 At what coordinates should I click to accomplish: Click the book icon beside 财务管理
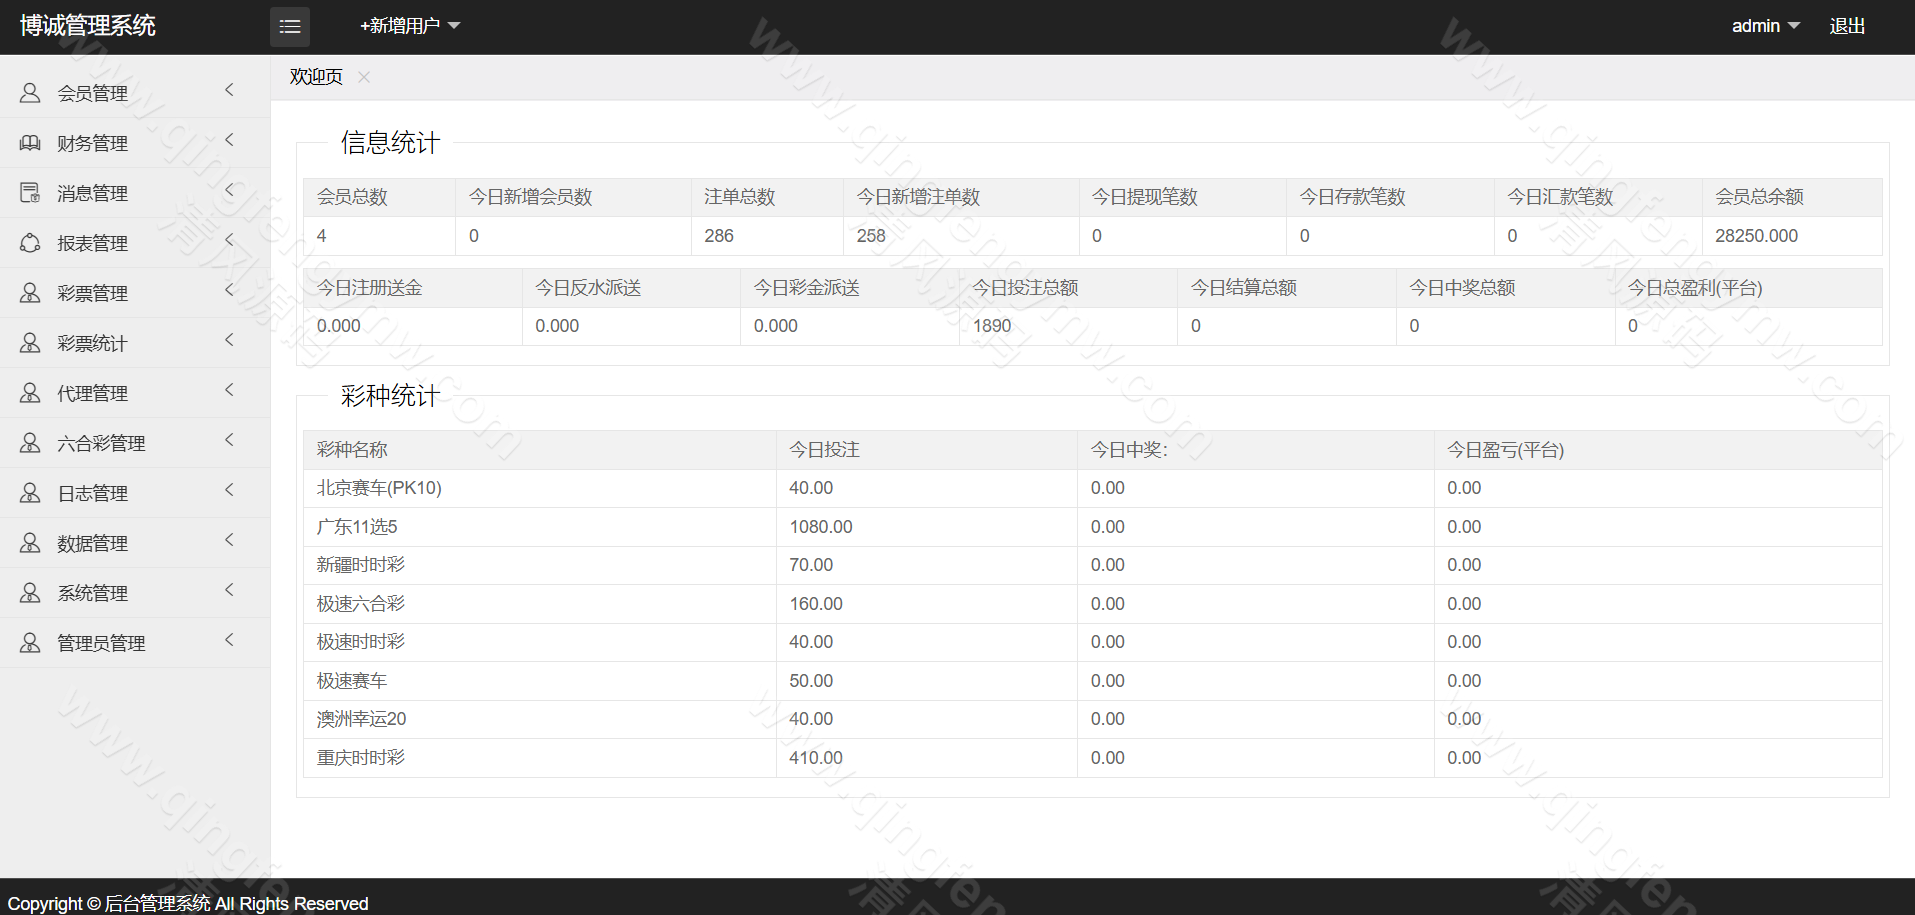click(30, 143)
